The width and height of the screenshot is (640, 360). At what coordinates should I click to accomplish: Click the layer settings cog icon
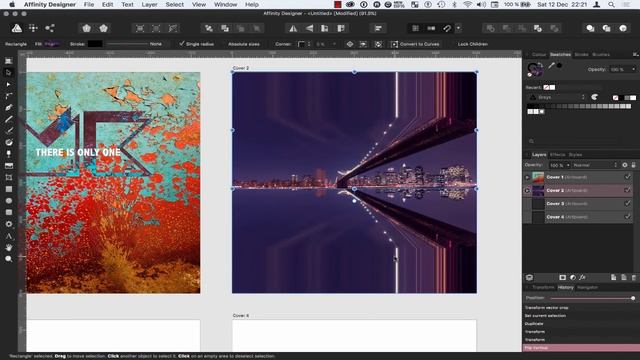[625, 165]
